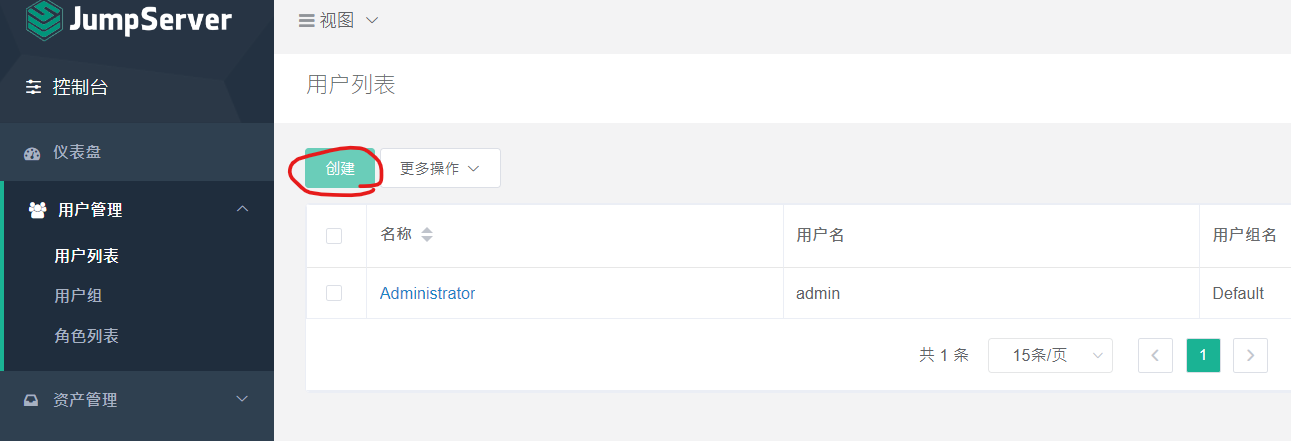Image resolution: width=1291 pixels, height=441 pixels.
Task: Collapse the 用户管理 section chevron
Action: pyautogui.click(x=241, y=209)
